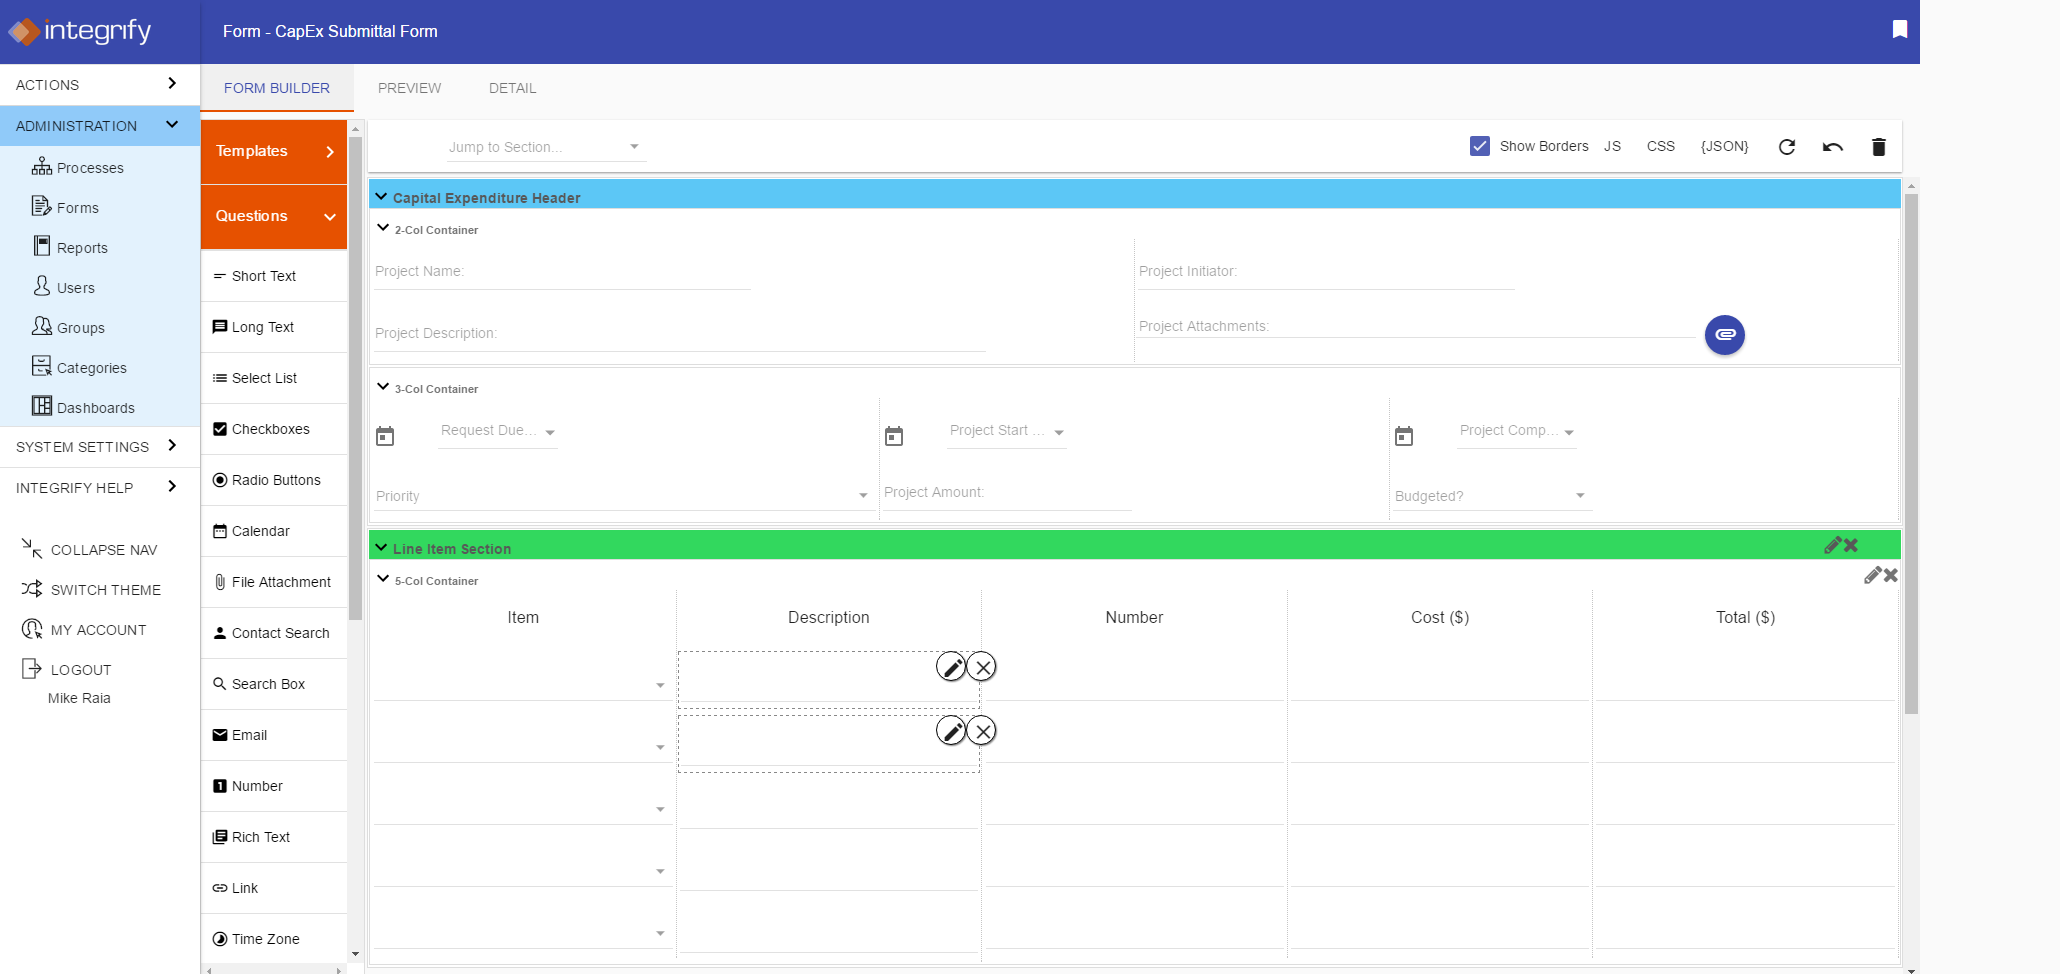Click the delete trash icon in the toolbar
This screenshot has height=974, width=2060.
click(x=1878, y=147)
